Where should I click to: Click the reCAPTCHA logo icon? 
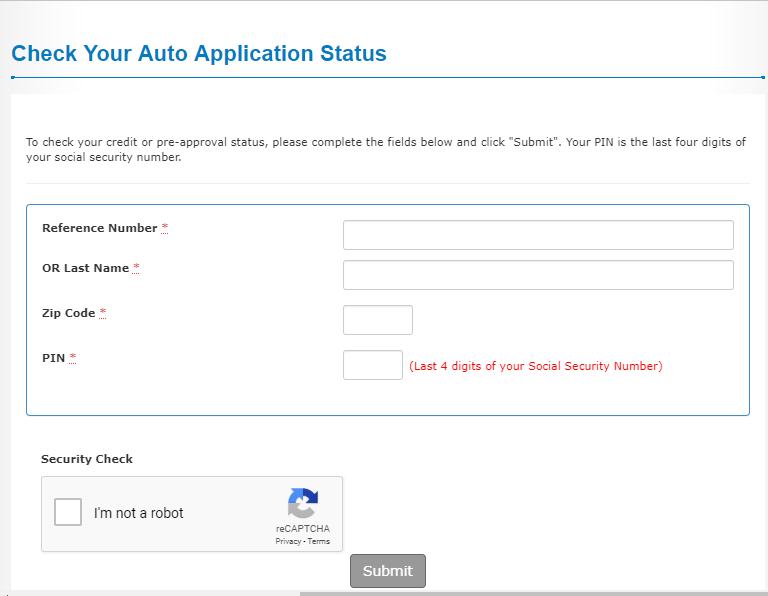[x=303, y=503]
